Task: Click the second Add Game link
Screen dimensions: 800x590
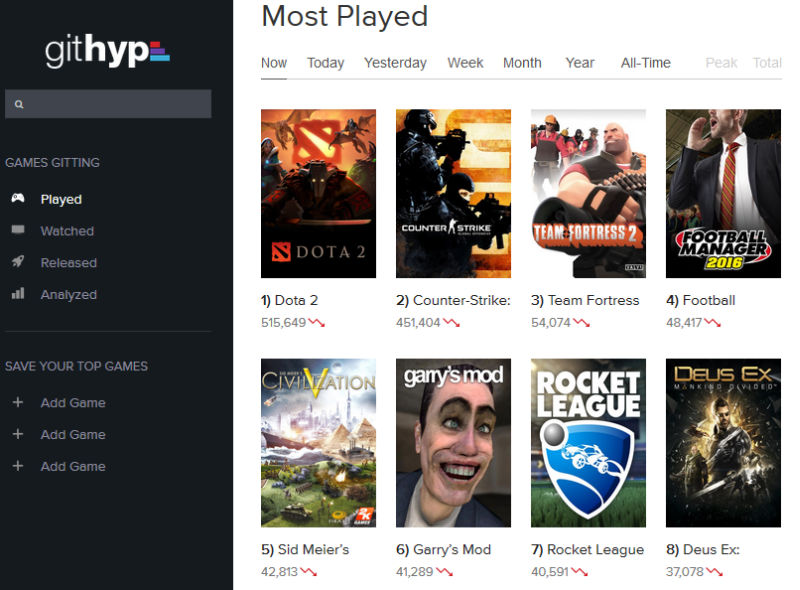Action: (73, 434)
